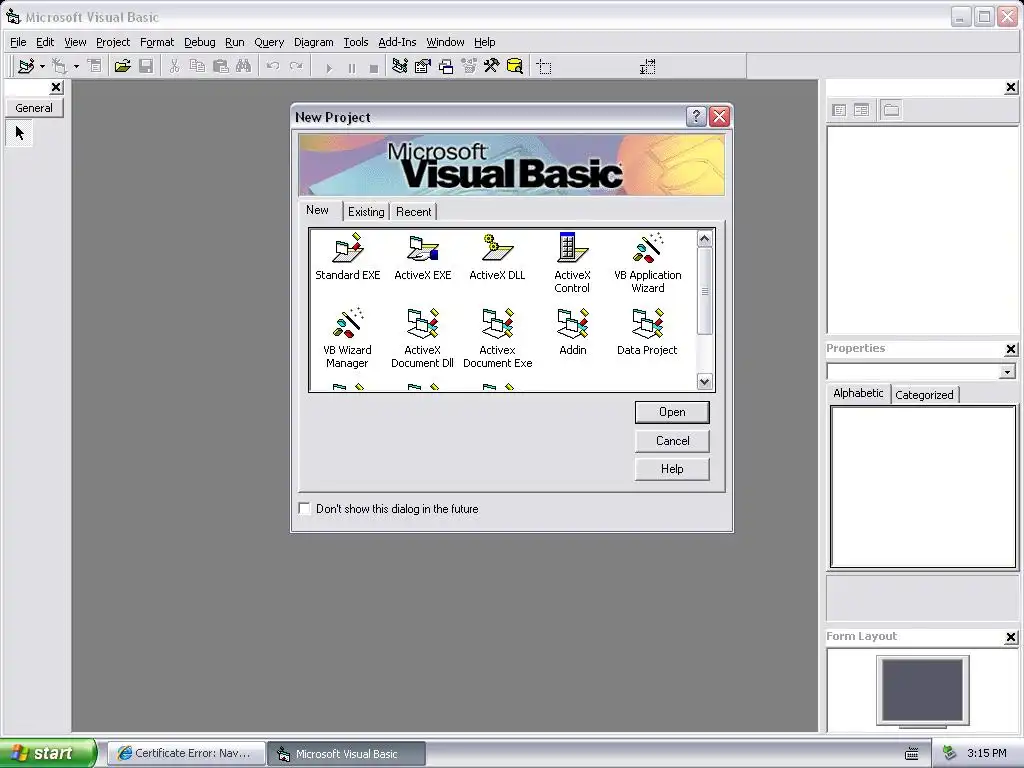Select the ActiveX EXE project type
This screenshot has width=1024, height=768.
pyautogui.click(x=423, y=257)
